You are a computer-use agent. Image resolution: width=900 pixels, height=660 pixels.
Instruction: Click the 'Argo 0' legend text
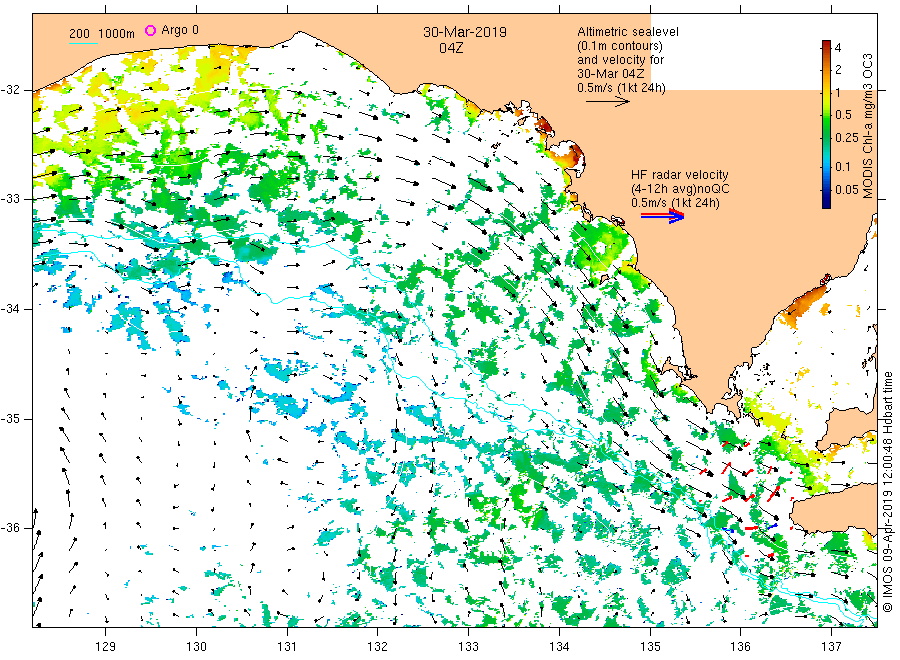tap(180, 30)
